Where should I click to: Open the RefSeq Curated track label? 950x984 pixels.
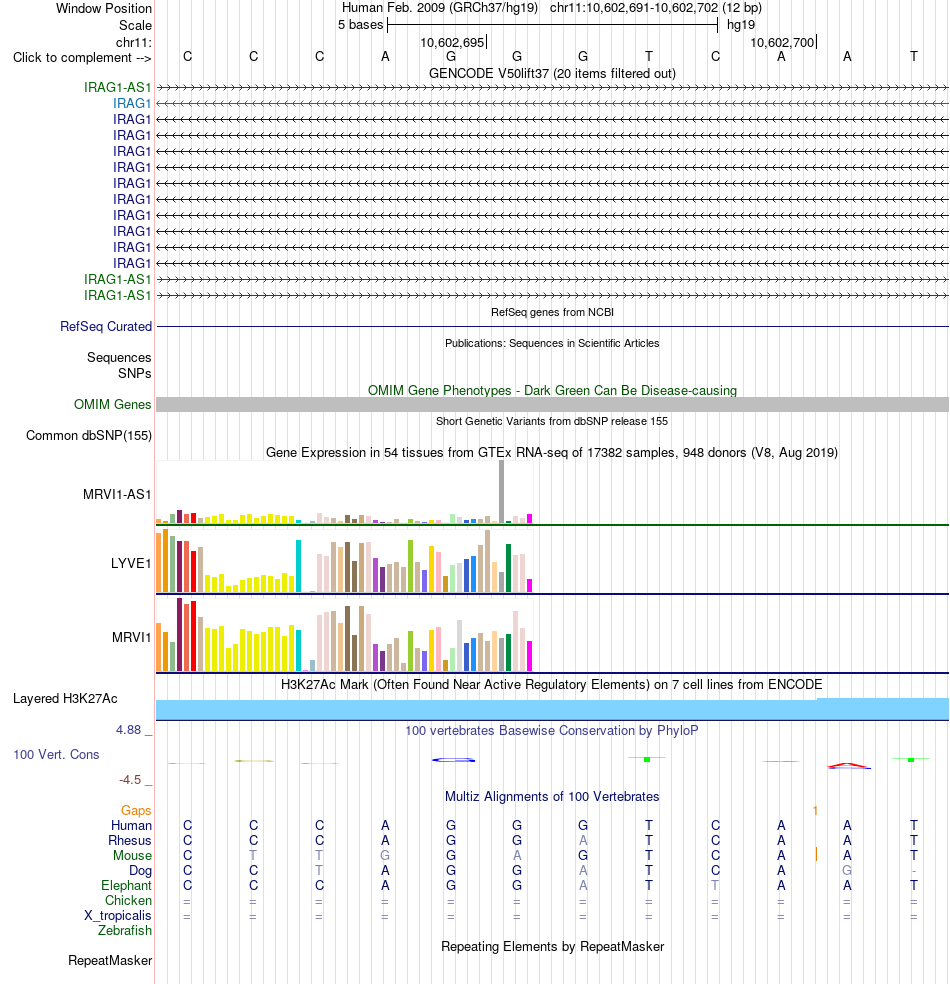[106, 327]
